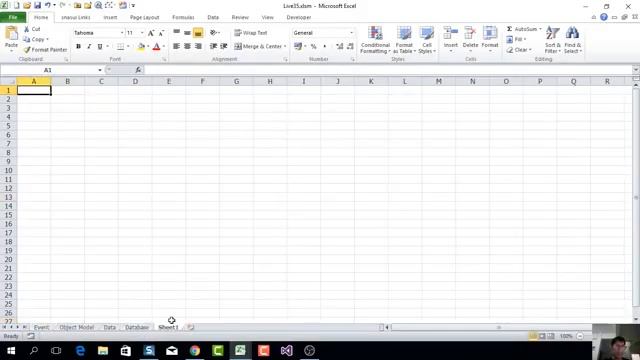Open Sort & Filter menu
Viewport: 640px width, 360px height.
point(553,40)
